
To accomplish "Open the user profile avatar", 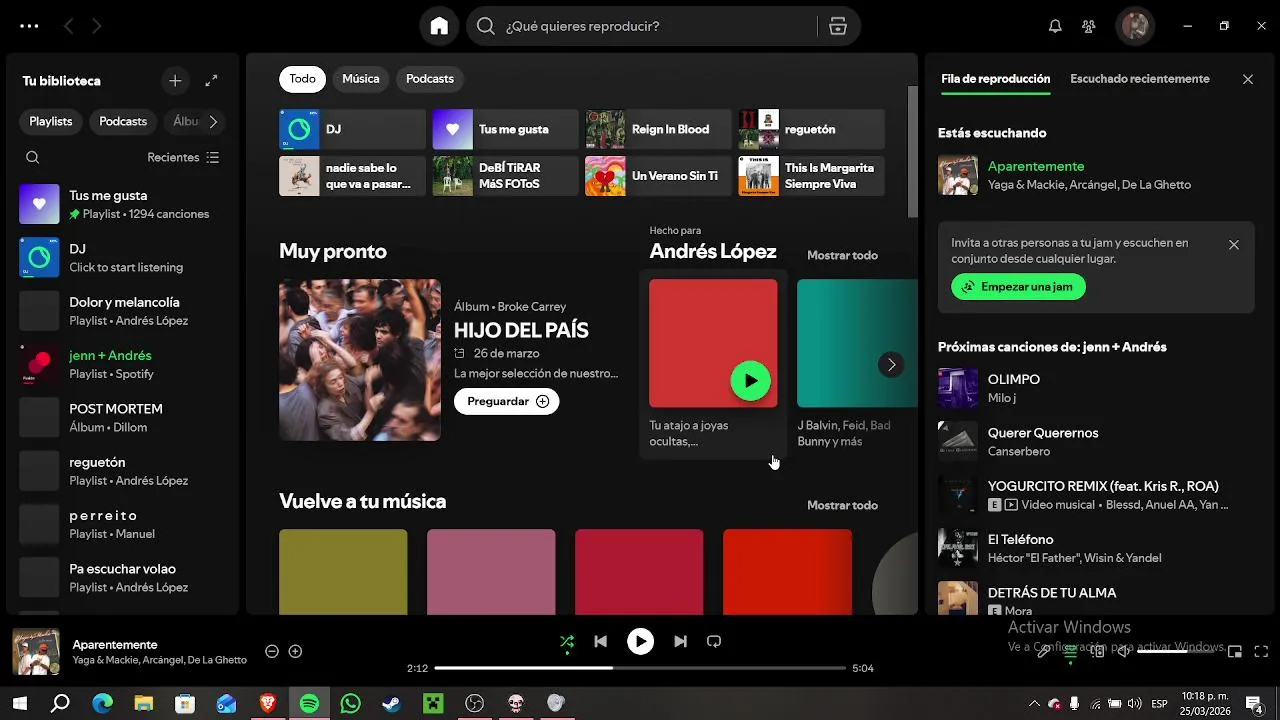I will pyautogui.click(x=1135, y=26).
